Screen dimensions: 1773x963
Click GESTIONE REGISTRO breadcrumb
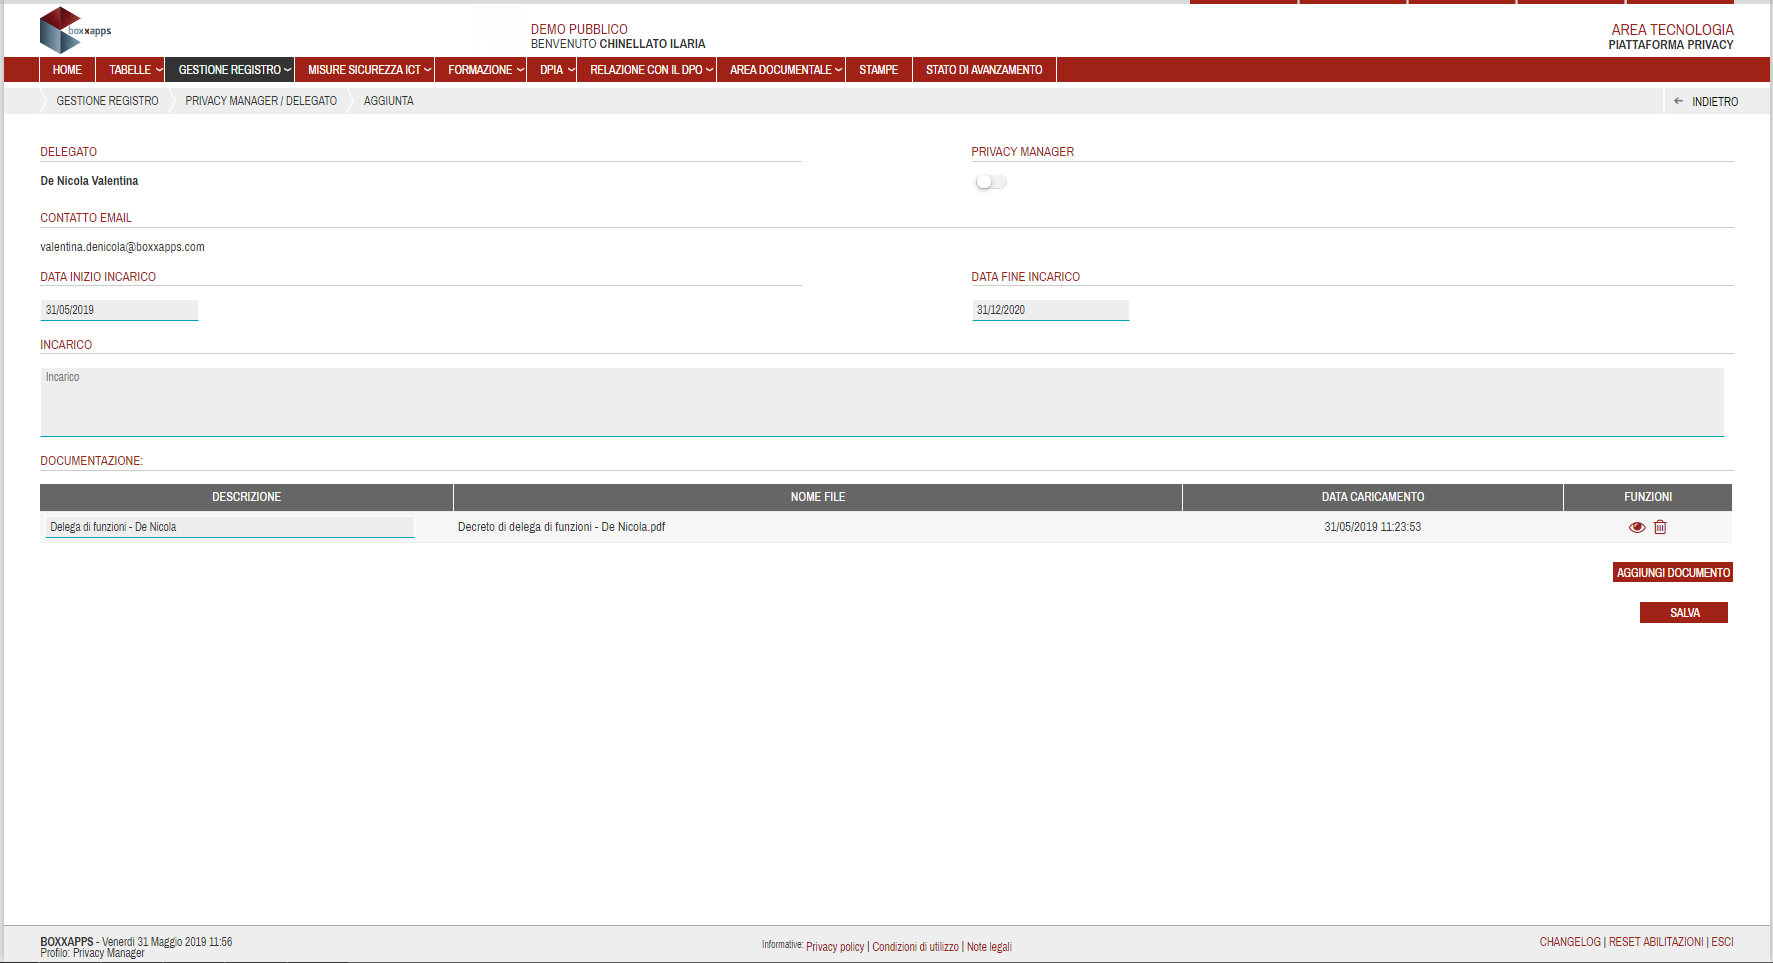(107, 101)
